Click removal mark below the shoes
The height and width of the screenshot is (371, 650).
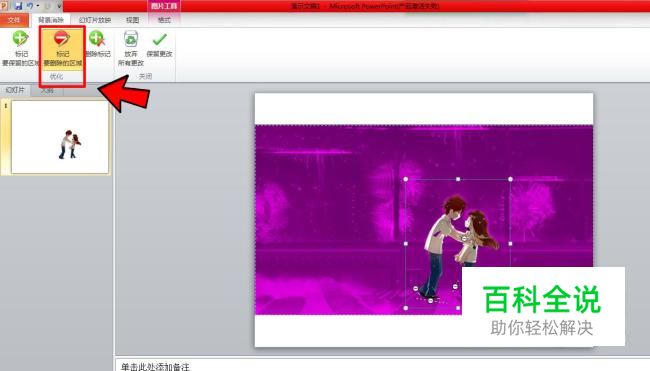(431, 301)
